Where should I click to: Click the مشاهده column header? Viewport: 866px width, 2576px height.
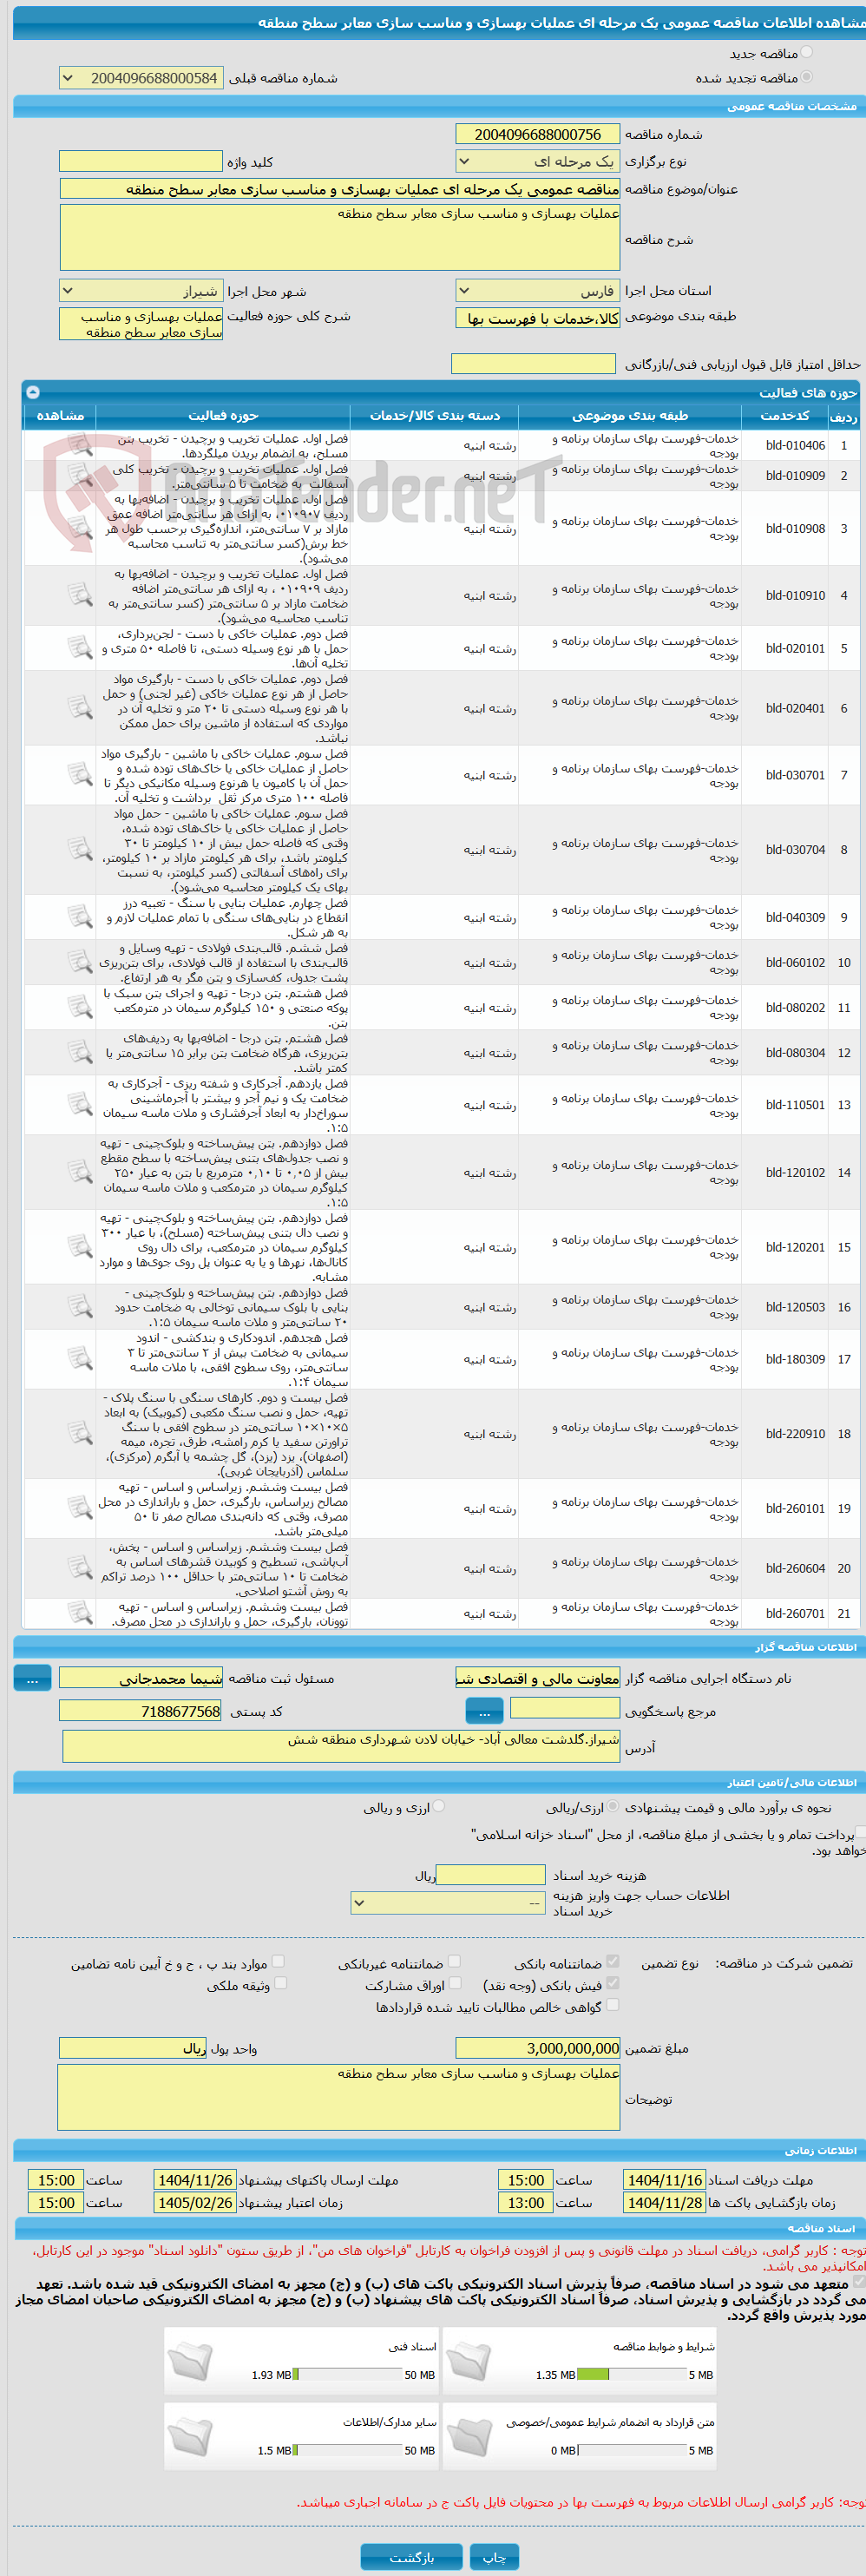(60, 416)
